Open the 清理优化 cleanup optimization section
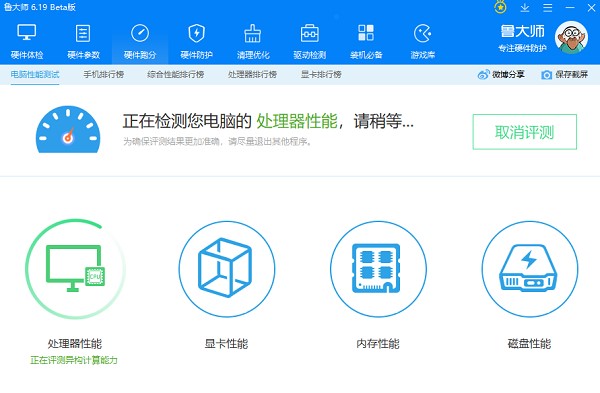600x393 pixels. click(253, 42)
